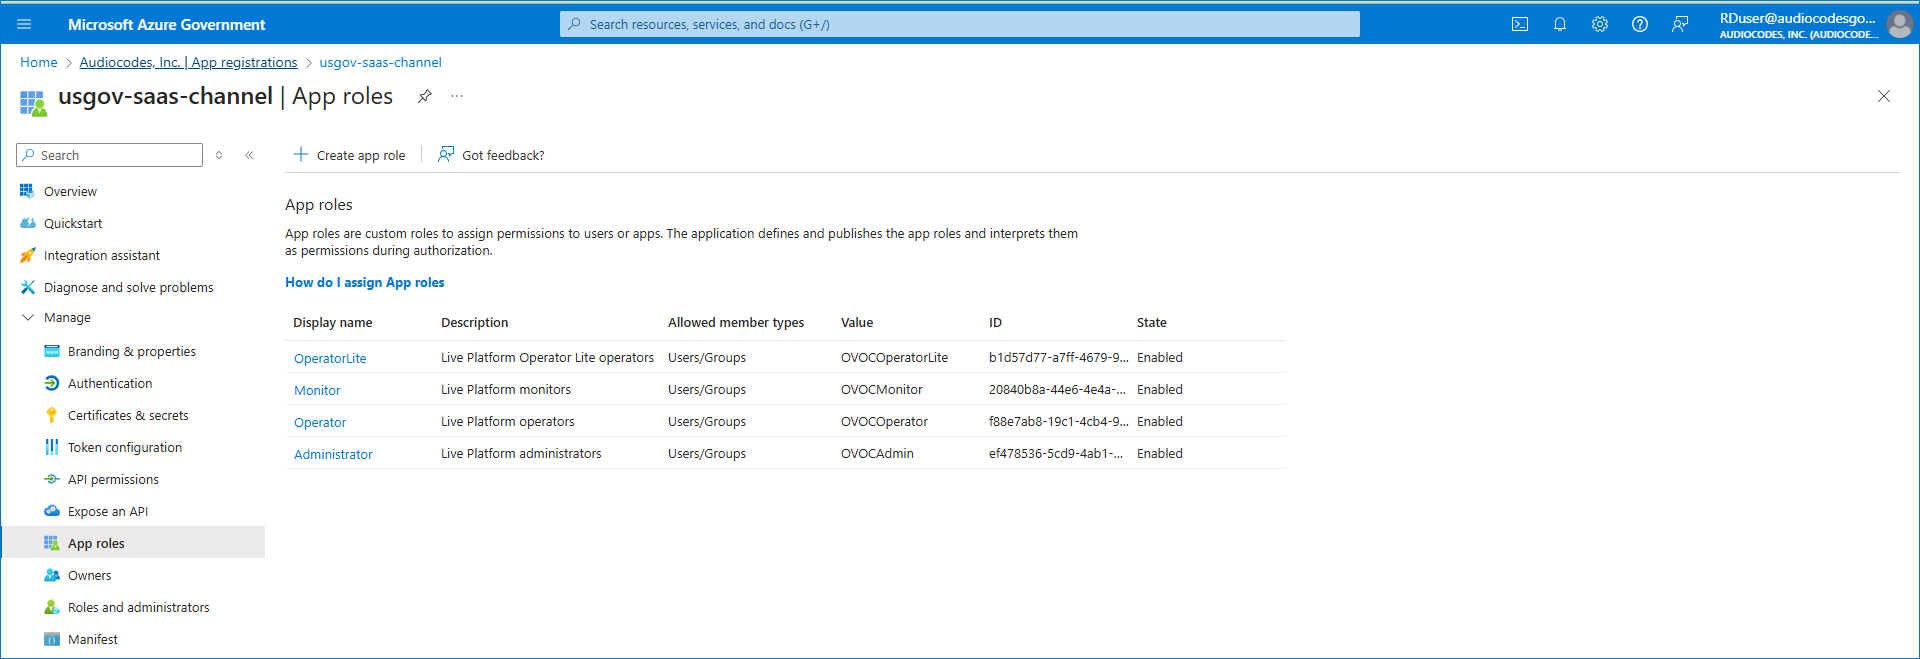Click Create app role button
Image resolution: width=1920 pixels, height=659 pixels.
pyautogui.click(x=349, y=155)
